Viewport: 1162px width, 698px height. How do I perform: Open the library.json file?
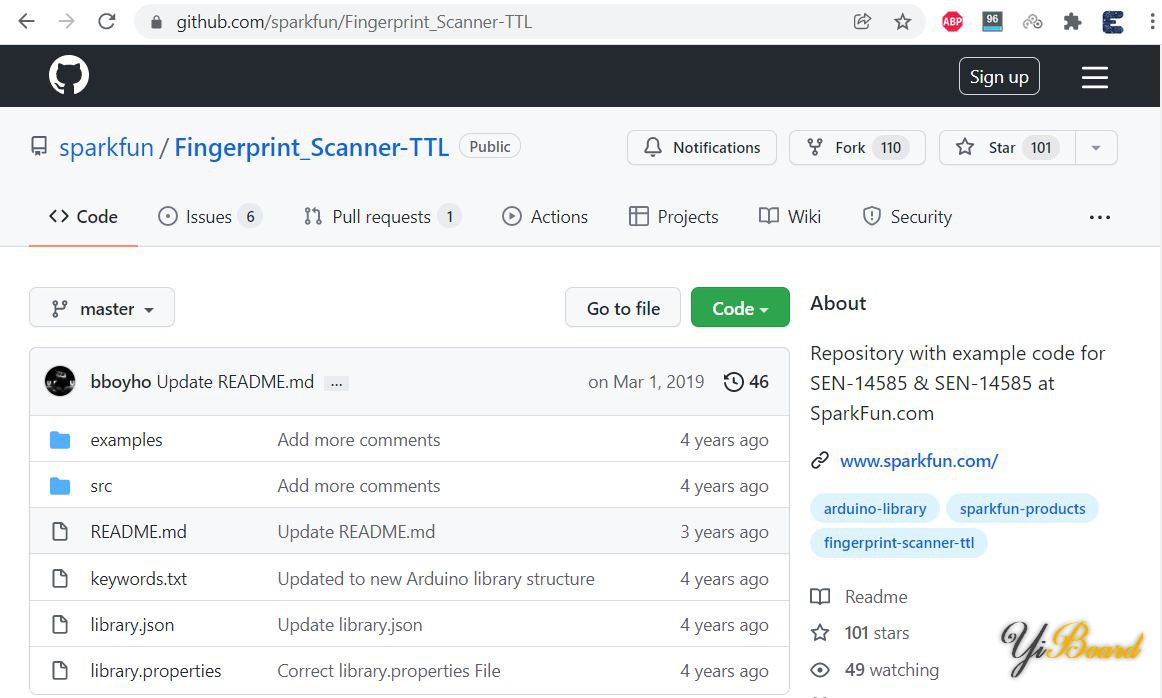coord(132,625)
